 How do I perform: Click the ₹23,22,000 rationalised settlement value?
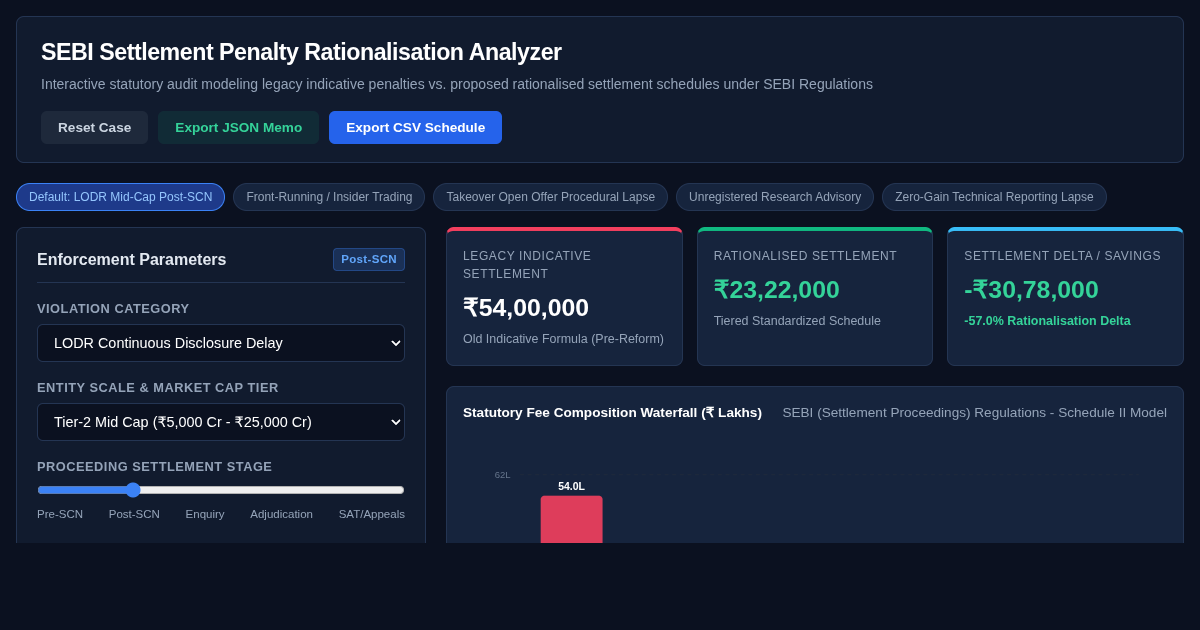point(777,290)
